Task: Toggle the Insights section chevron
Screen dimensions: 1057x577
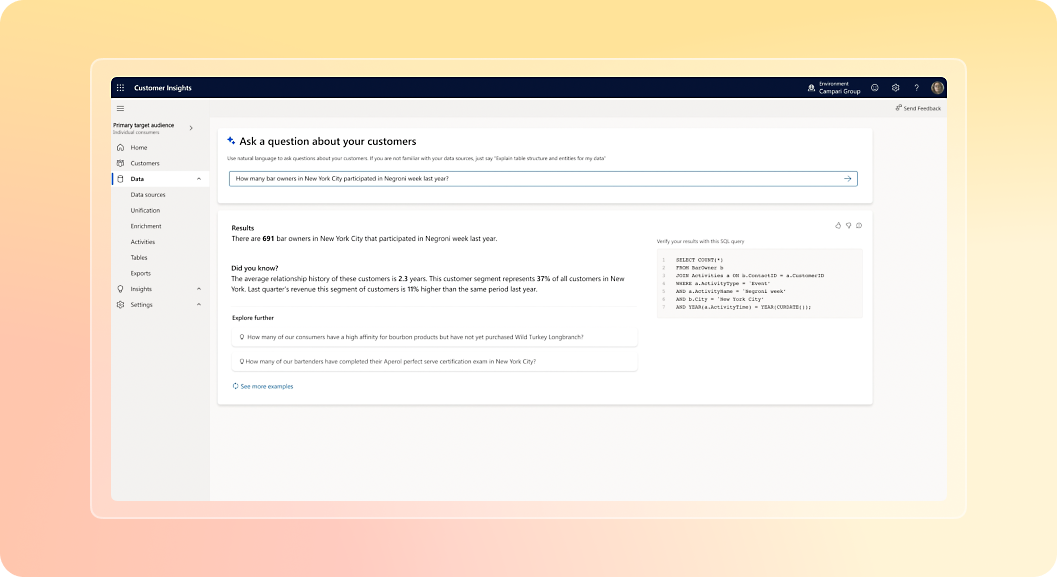Action: pos(198,289)
